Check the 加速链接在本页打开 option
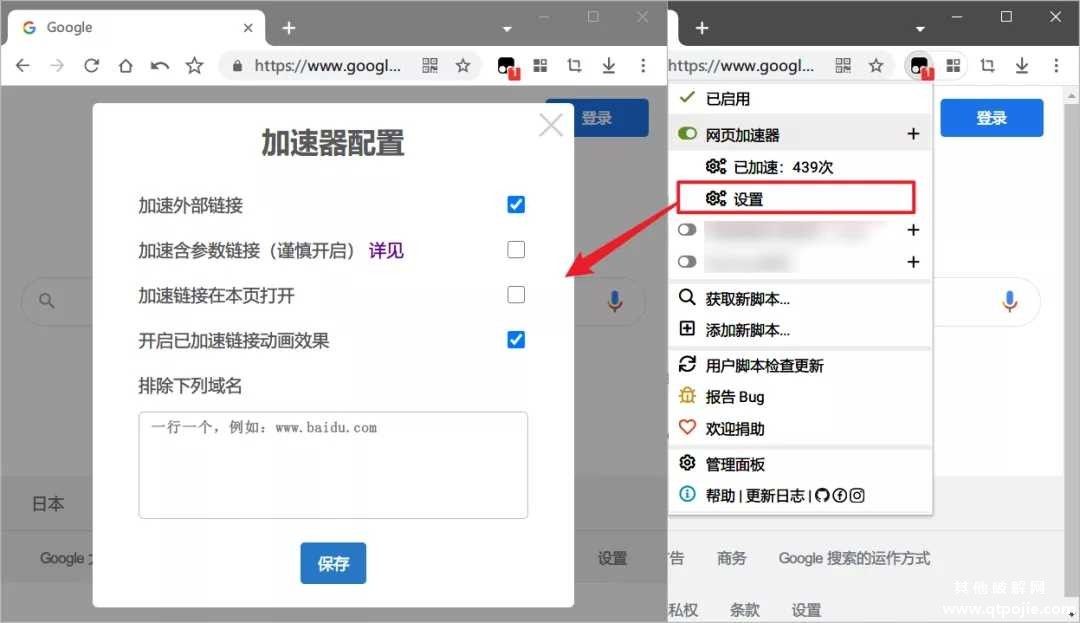This screenshot has height=623, width=1080. 516,295
